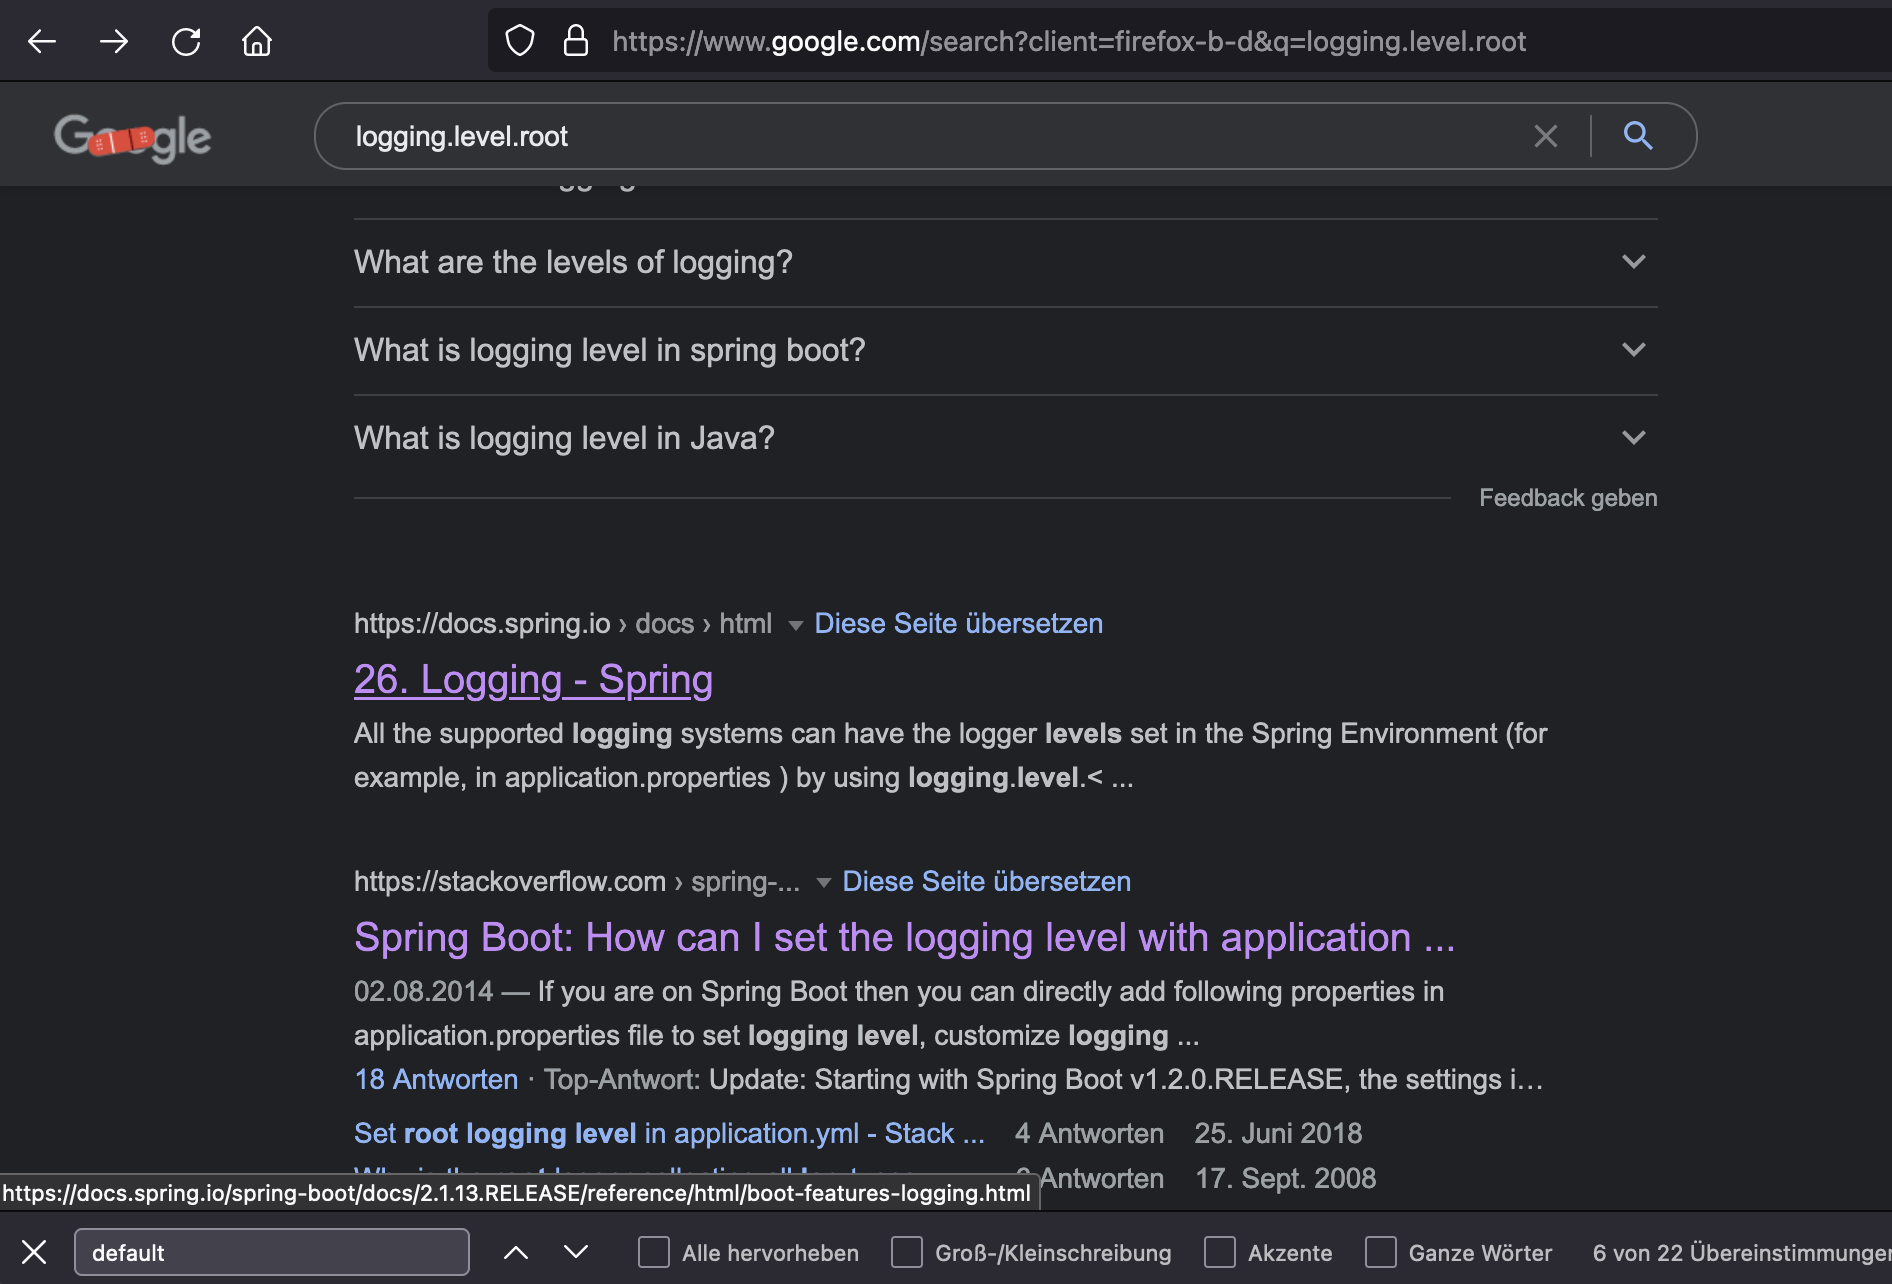This screenshot has height=1284, width=1892.
Task: Open '26. Logging - Spring' result
Action: tap(533, 680)
